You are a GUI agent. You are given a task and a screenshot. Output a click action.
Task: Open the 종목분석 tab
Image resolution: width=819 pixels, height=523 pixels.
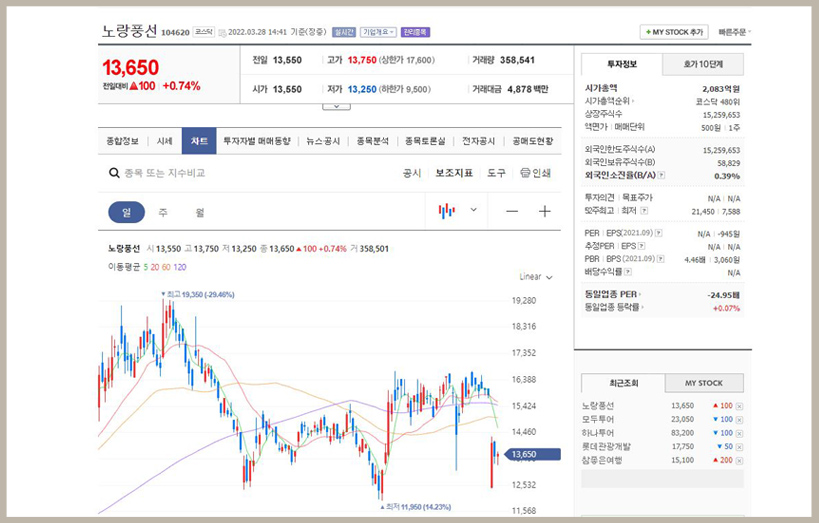point(372,141)
